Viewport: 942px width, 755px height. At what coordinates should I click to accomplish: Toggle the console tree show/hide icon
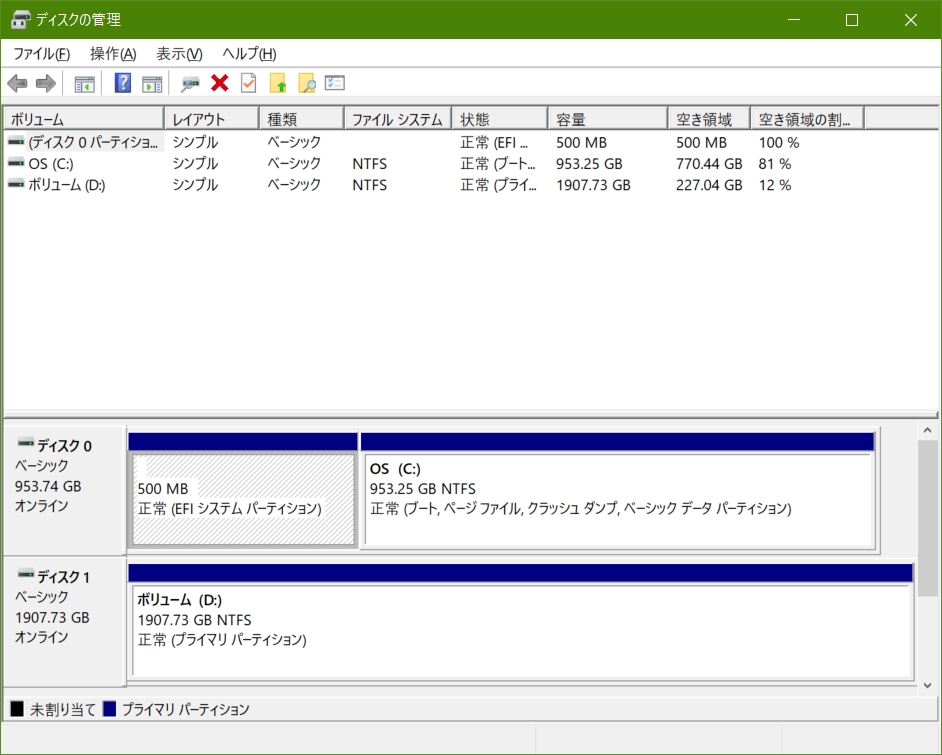click(85, 83)
